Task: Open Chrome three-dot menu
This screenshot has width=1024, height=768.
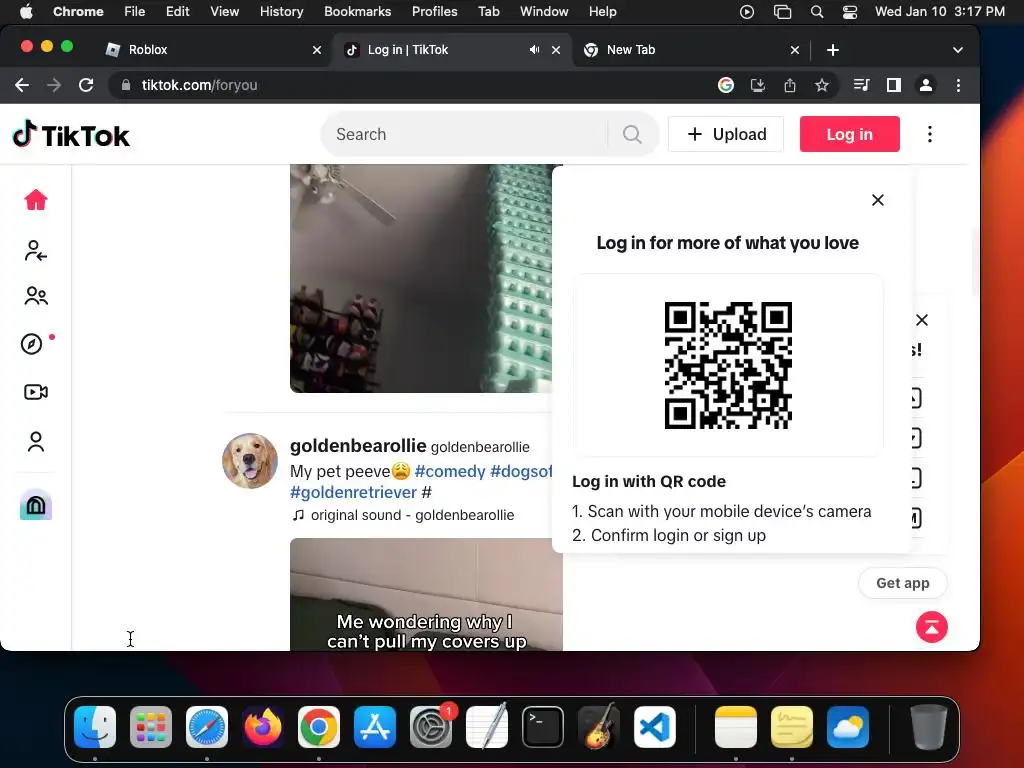Action: 958,85
